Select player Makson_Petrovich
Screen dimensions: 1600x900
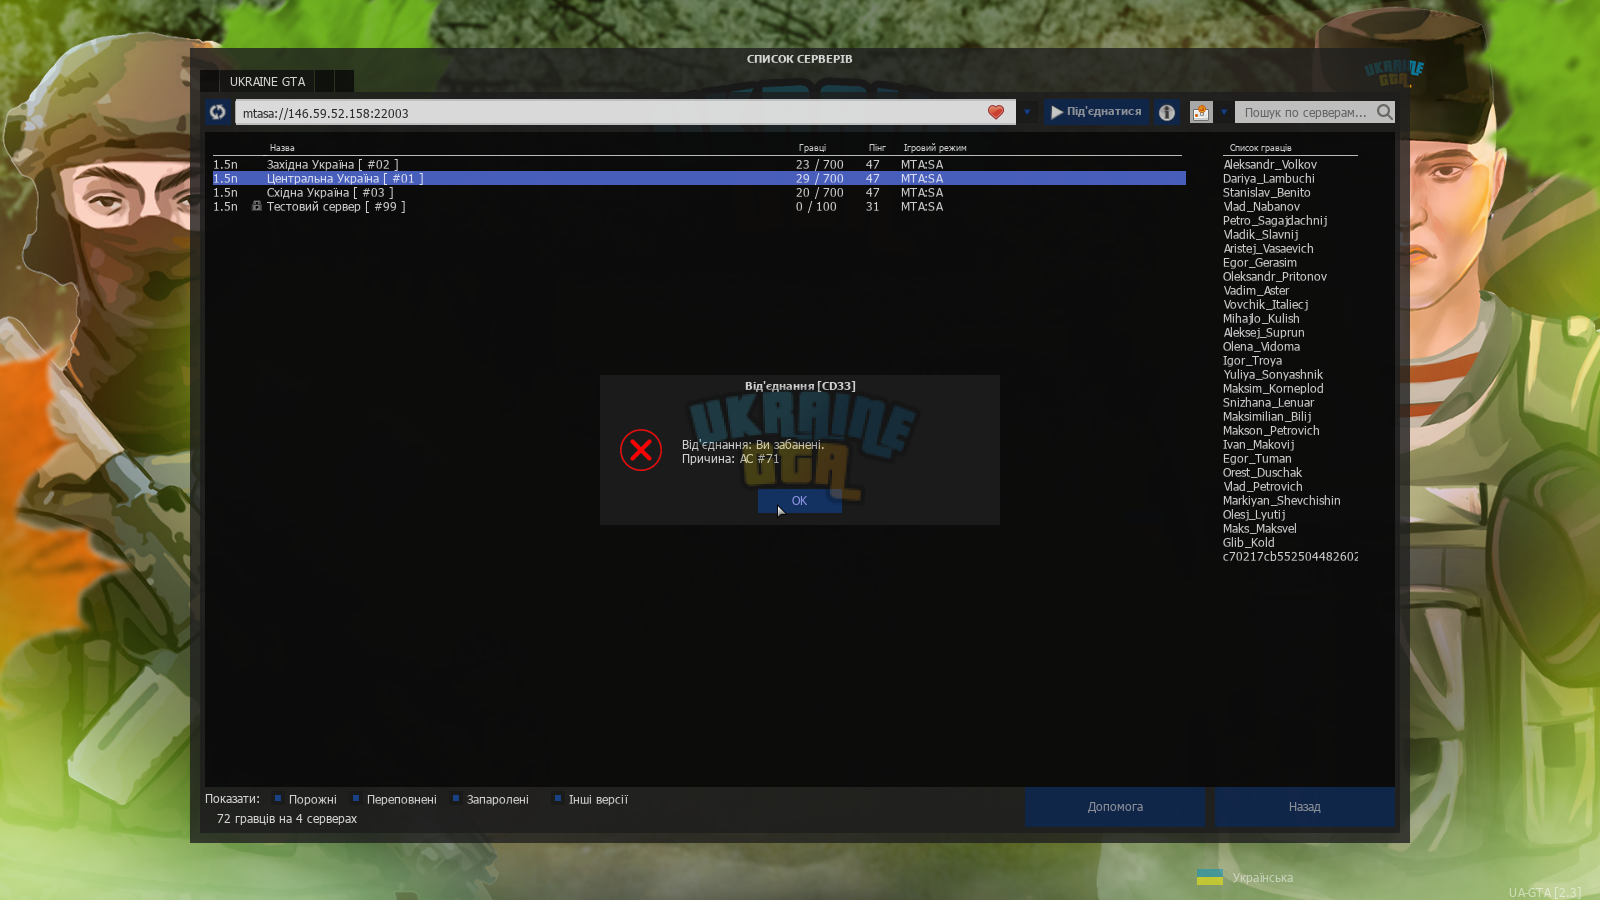pos(1271,431)
